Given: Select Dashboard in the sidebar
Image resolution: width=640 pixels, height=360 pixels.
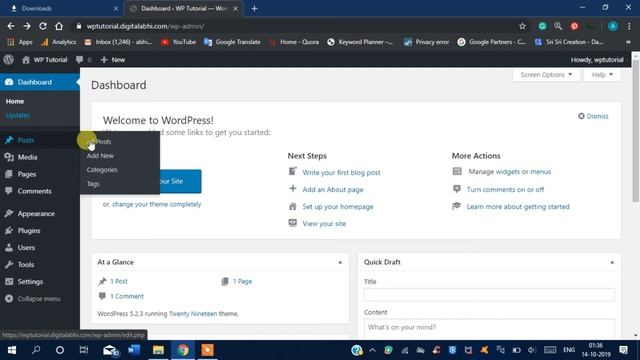Looking at the screenshot, I should click(40, 82).
